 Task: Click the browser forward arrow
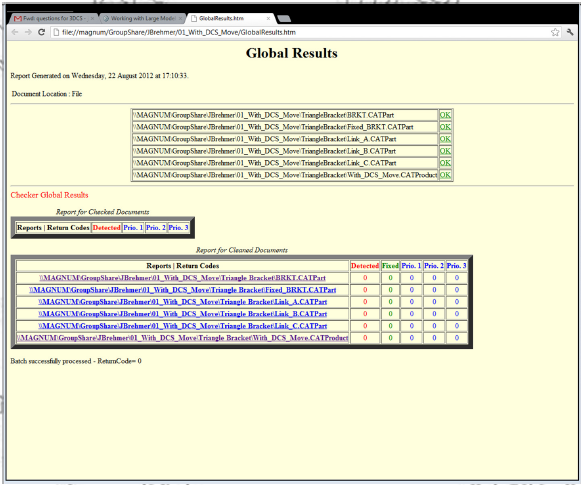click(x=28, y=32)
